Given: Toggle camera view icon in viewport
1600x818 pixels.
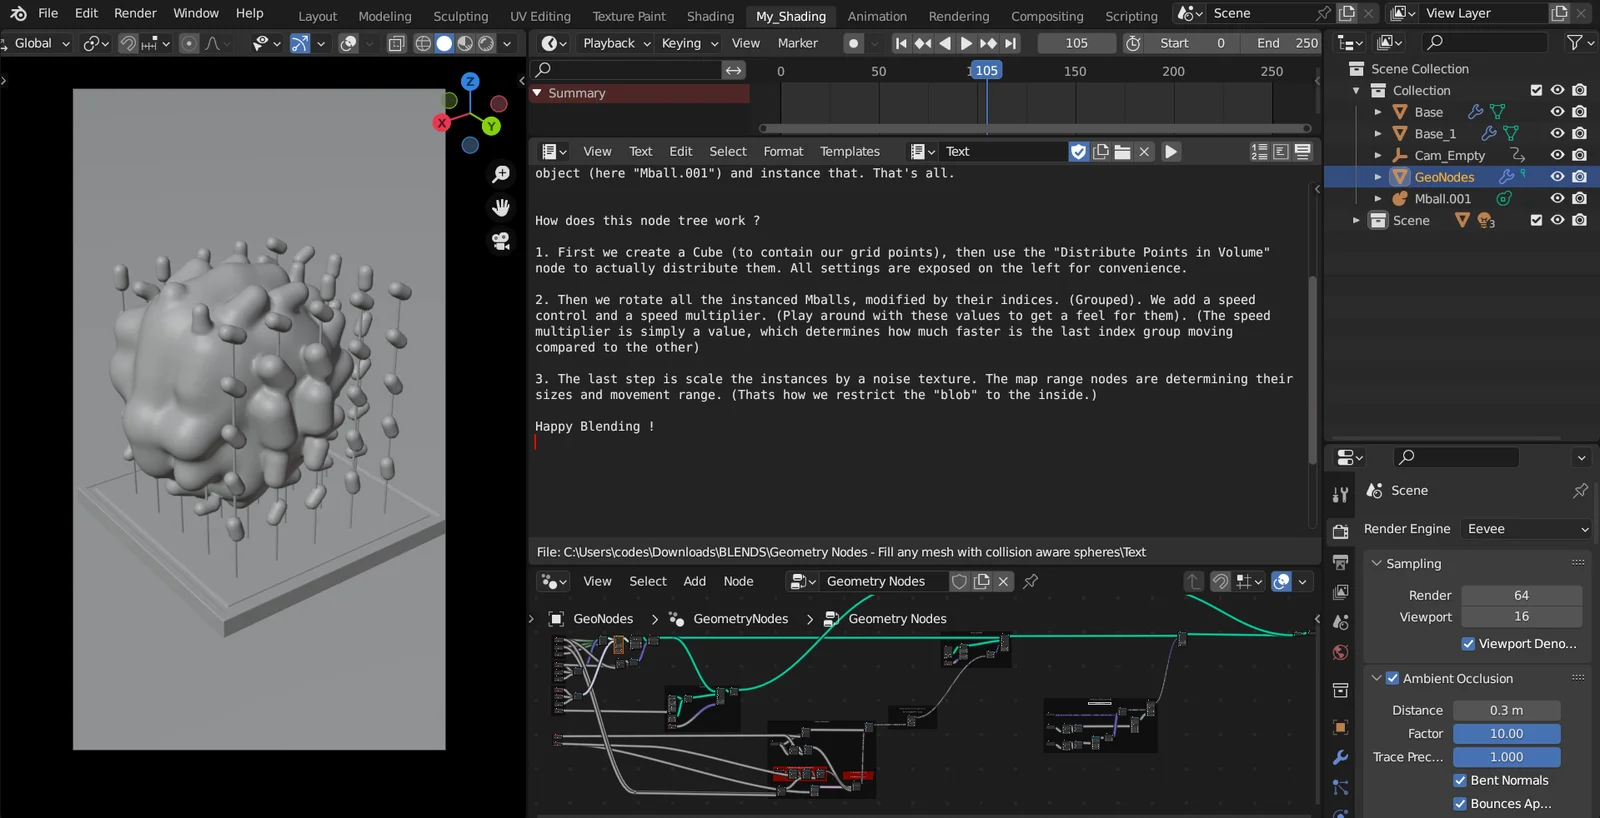Looking at the screenshot, I should coord(501,241).
